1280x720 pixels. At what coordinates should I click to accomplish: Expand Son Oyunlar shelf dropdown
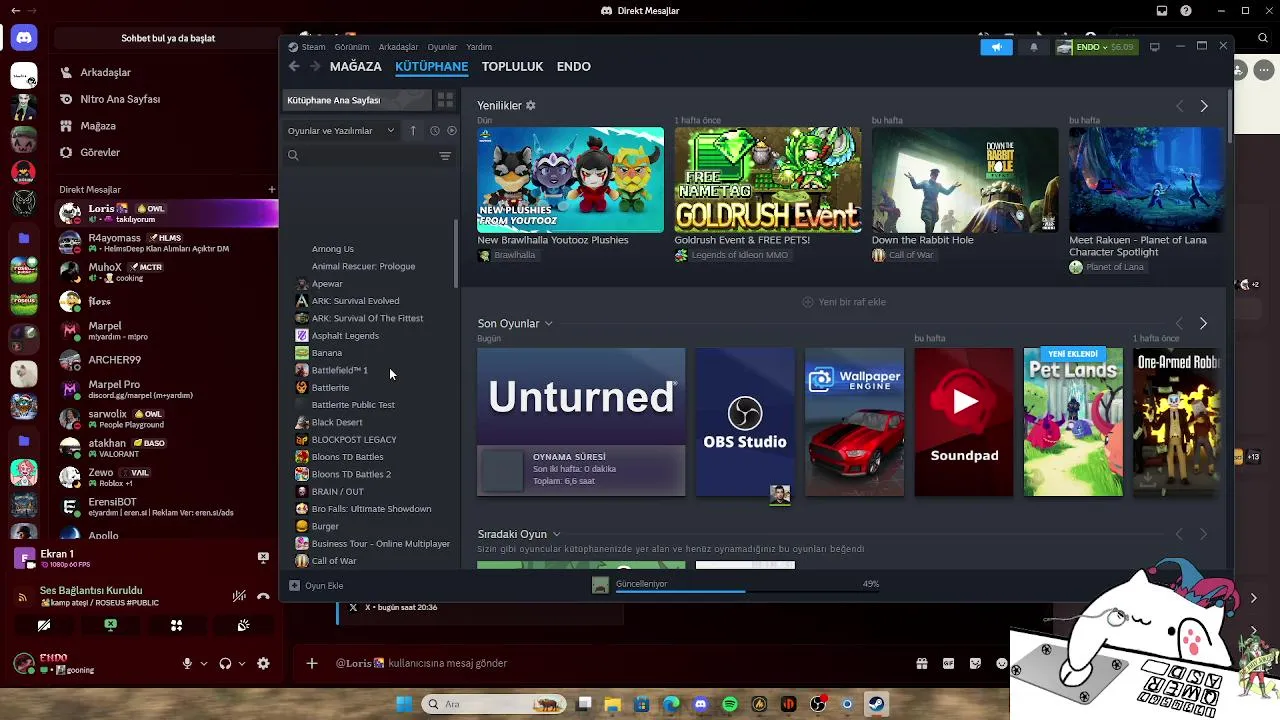pyautogui.click(x=548, y=324)
